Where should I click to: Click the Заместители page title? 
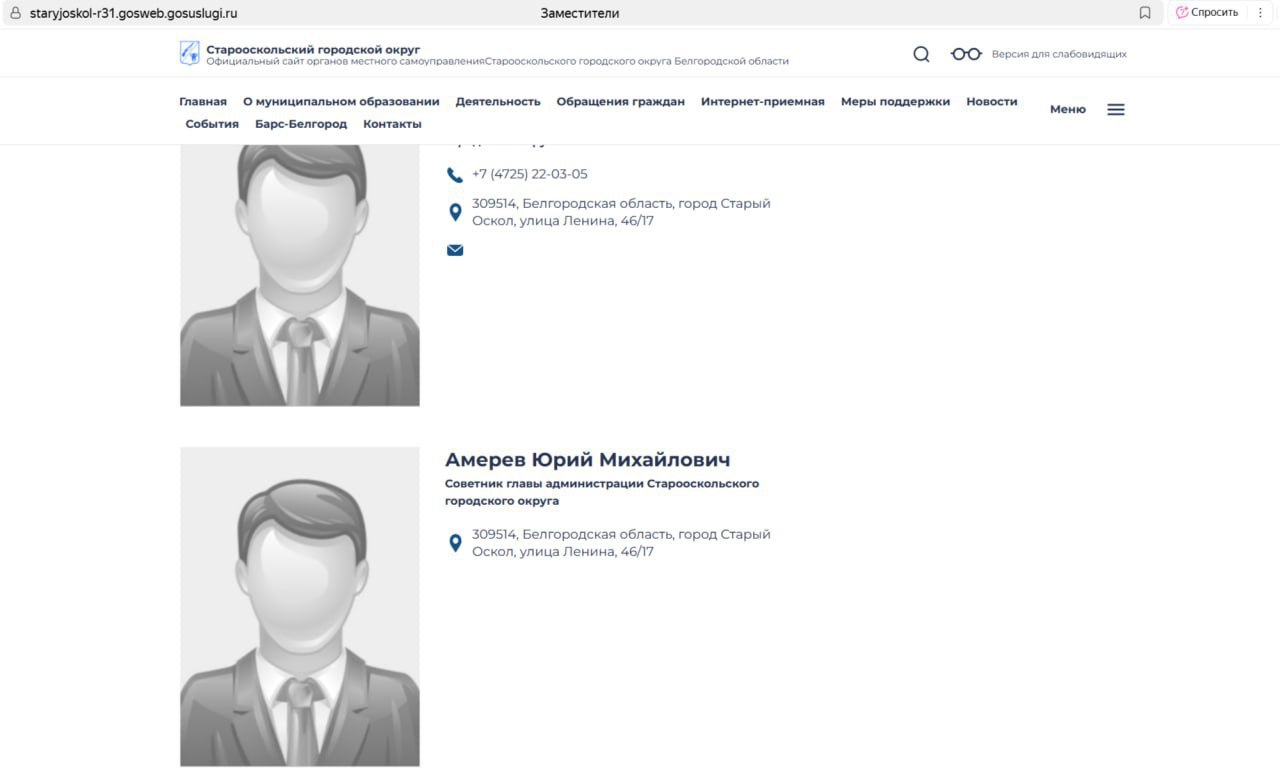pos(580,13)
